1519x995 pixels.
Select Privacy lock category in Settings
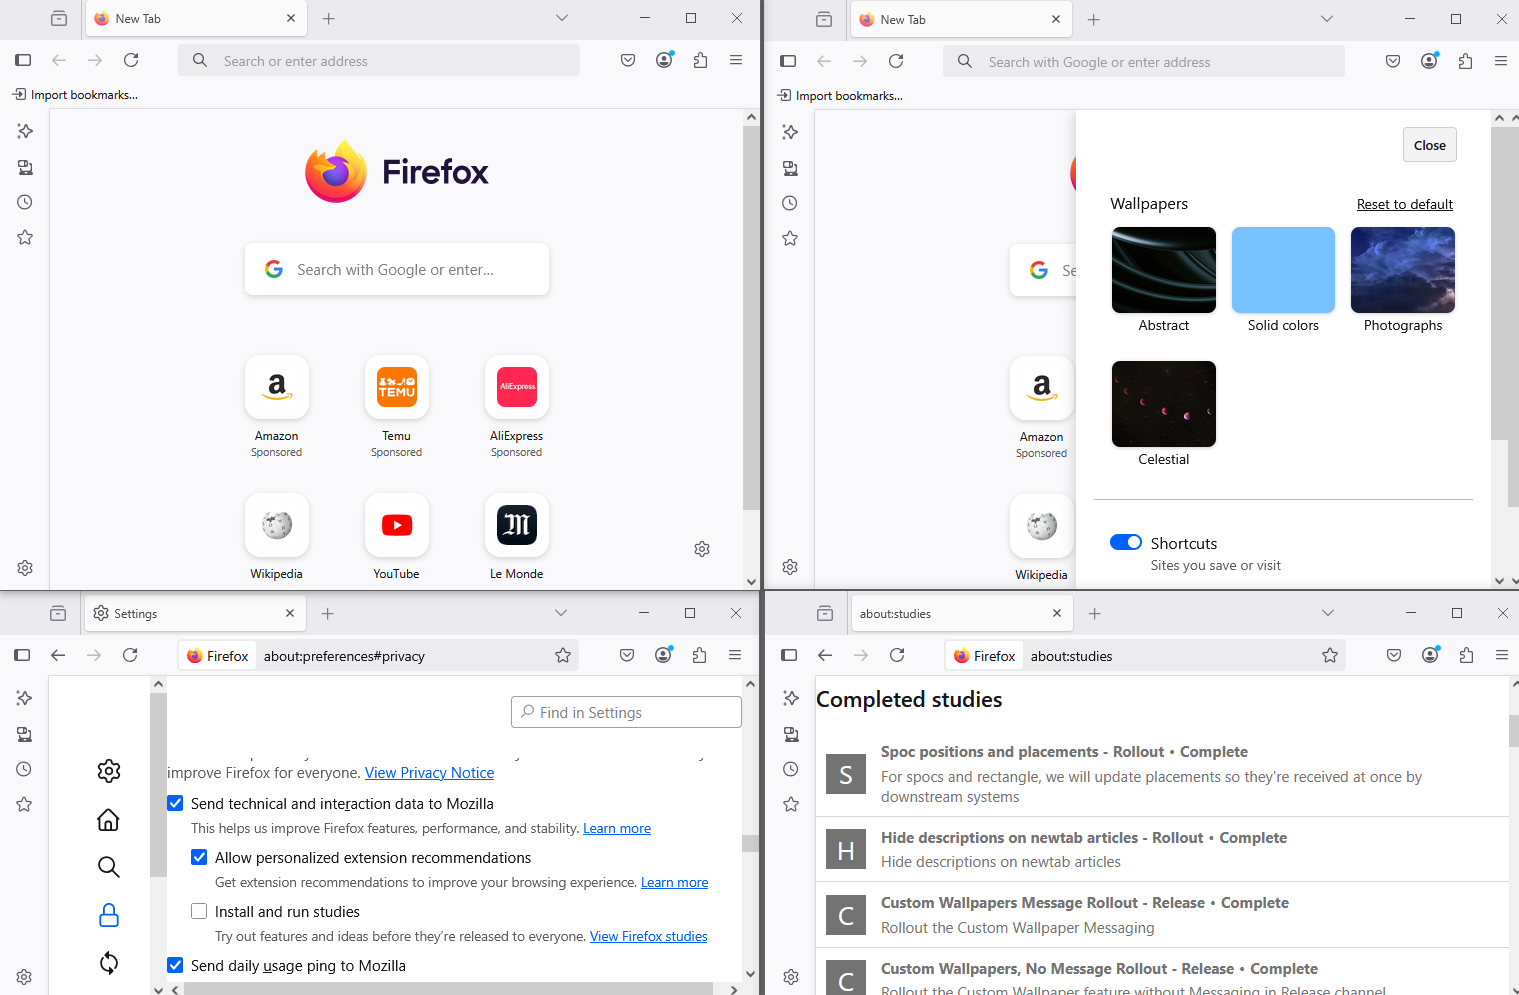tap(109, 915)
